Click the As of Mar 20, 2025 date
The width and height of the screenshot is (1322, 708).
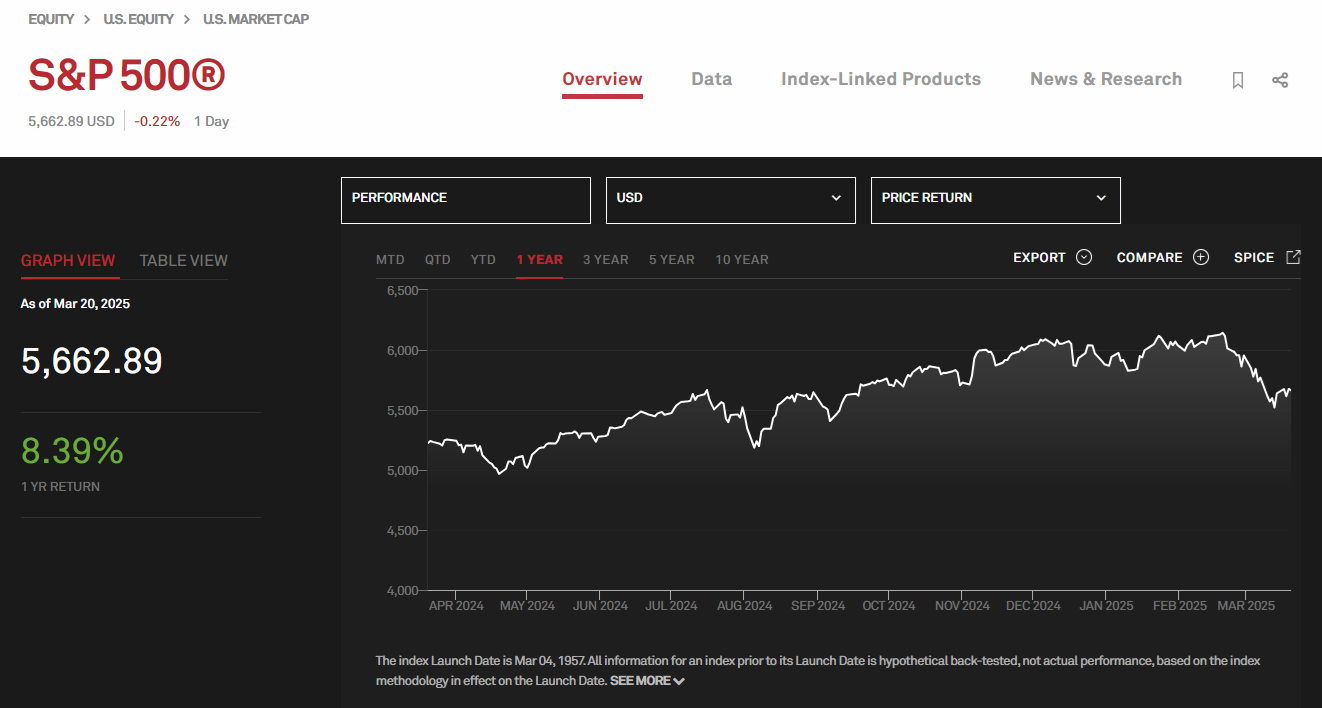(x=75, y=303)
